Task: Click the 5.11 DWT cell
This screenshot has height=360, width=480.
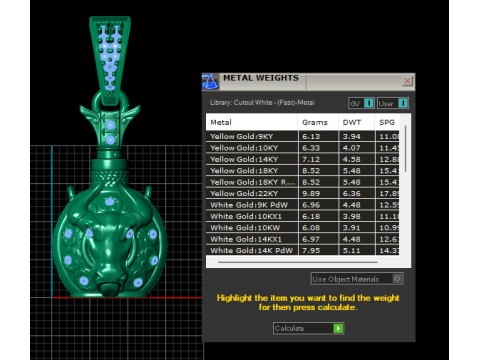Action: pyautogui.click(x=357, y=250)
